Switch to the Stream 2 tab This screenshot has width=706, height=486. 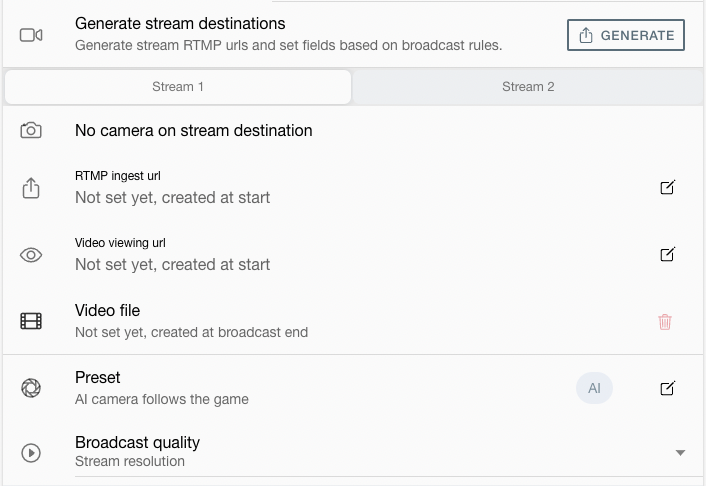point(528,86)
